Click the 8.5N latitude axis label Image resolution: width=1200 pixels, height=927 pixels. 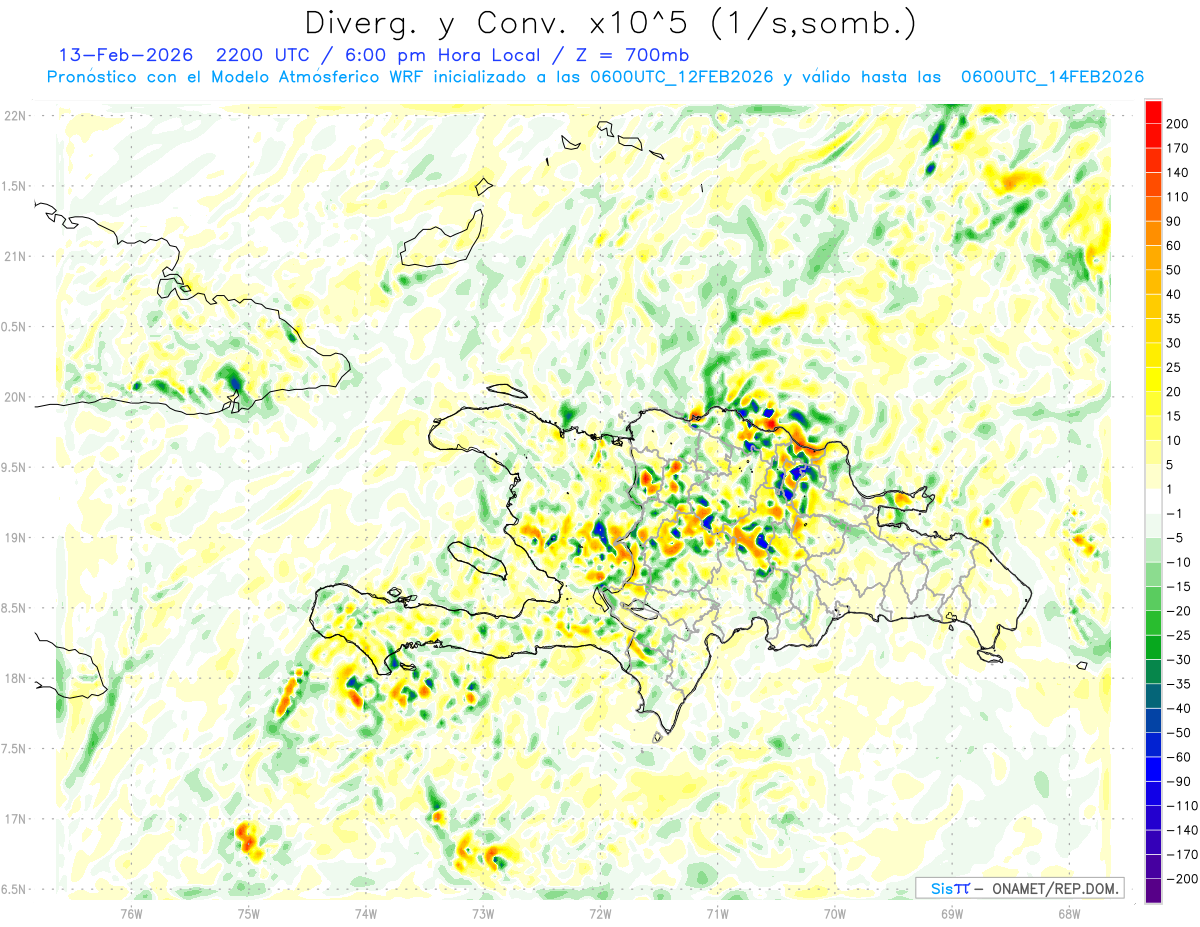pyautogui.click(x=15, y=608)
